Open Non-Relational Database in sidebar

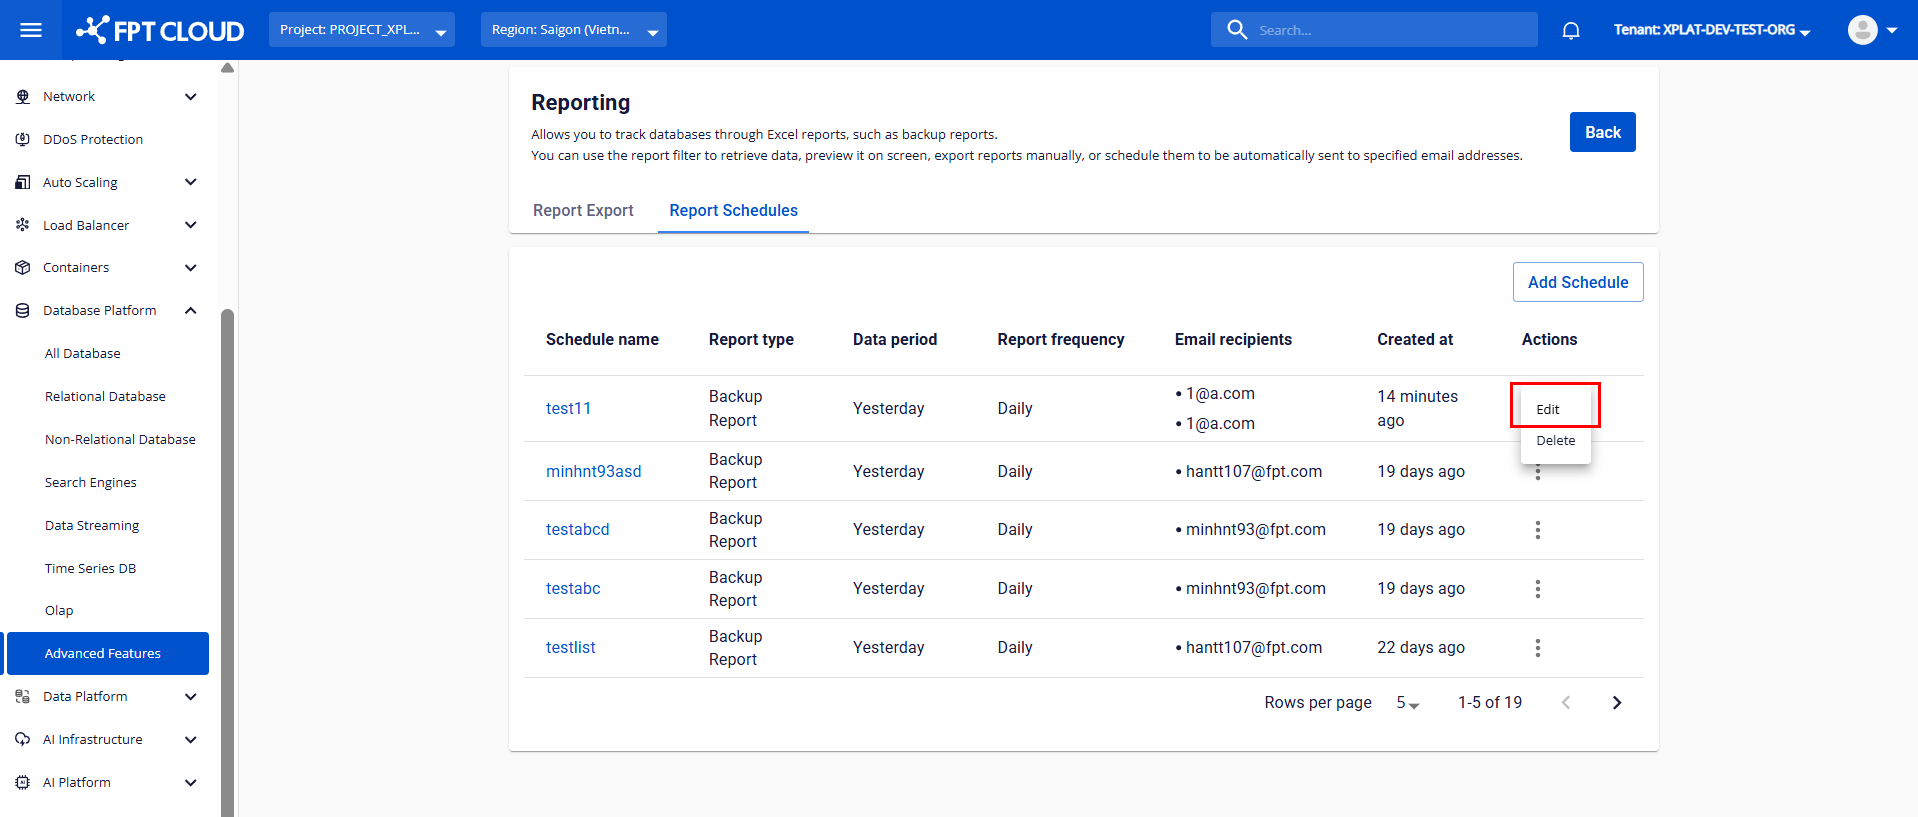(x=120, y=440)
